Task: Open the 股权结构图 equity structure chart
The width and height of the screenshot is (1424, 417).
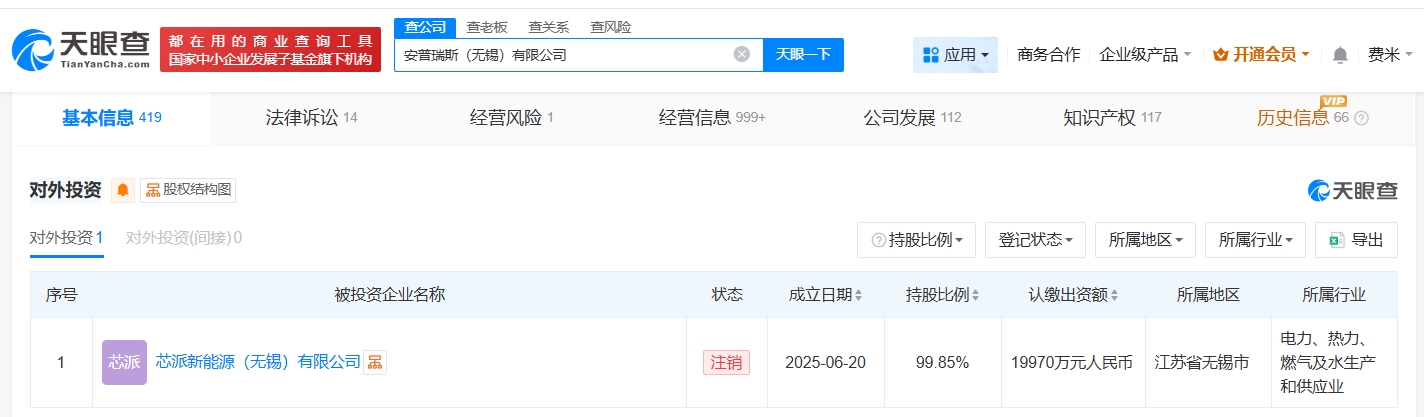Action: point(188,190)
